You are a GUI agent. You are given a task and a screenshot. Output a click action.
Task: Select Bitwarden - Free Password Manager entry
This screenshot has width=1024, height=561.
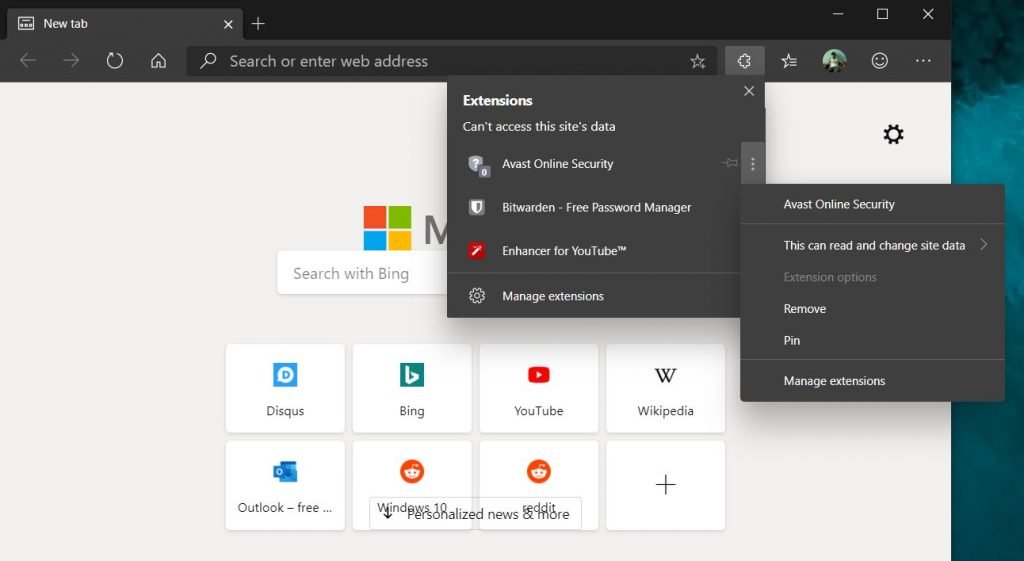(594, 207)
